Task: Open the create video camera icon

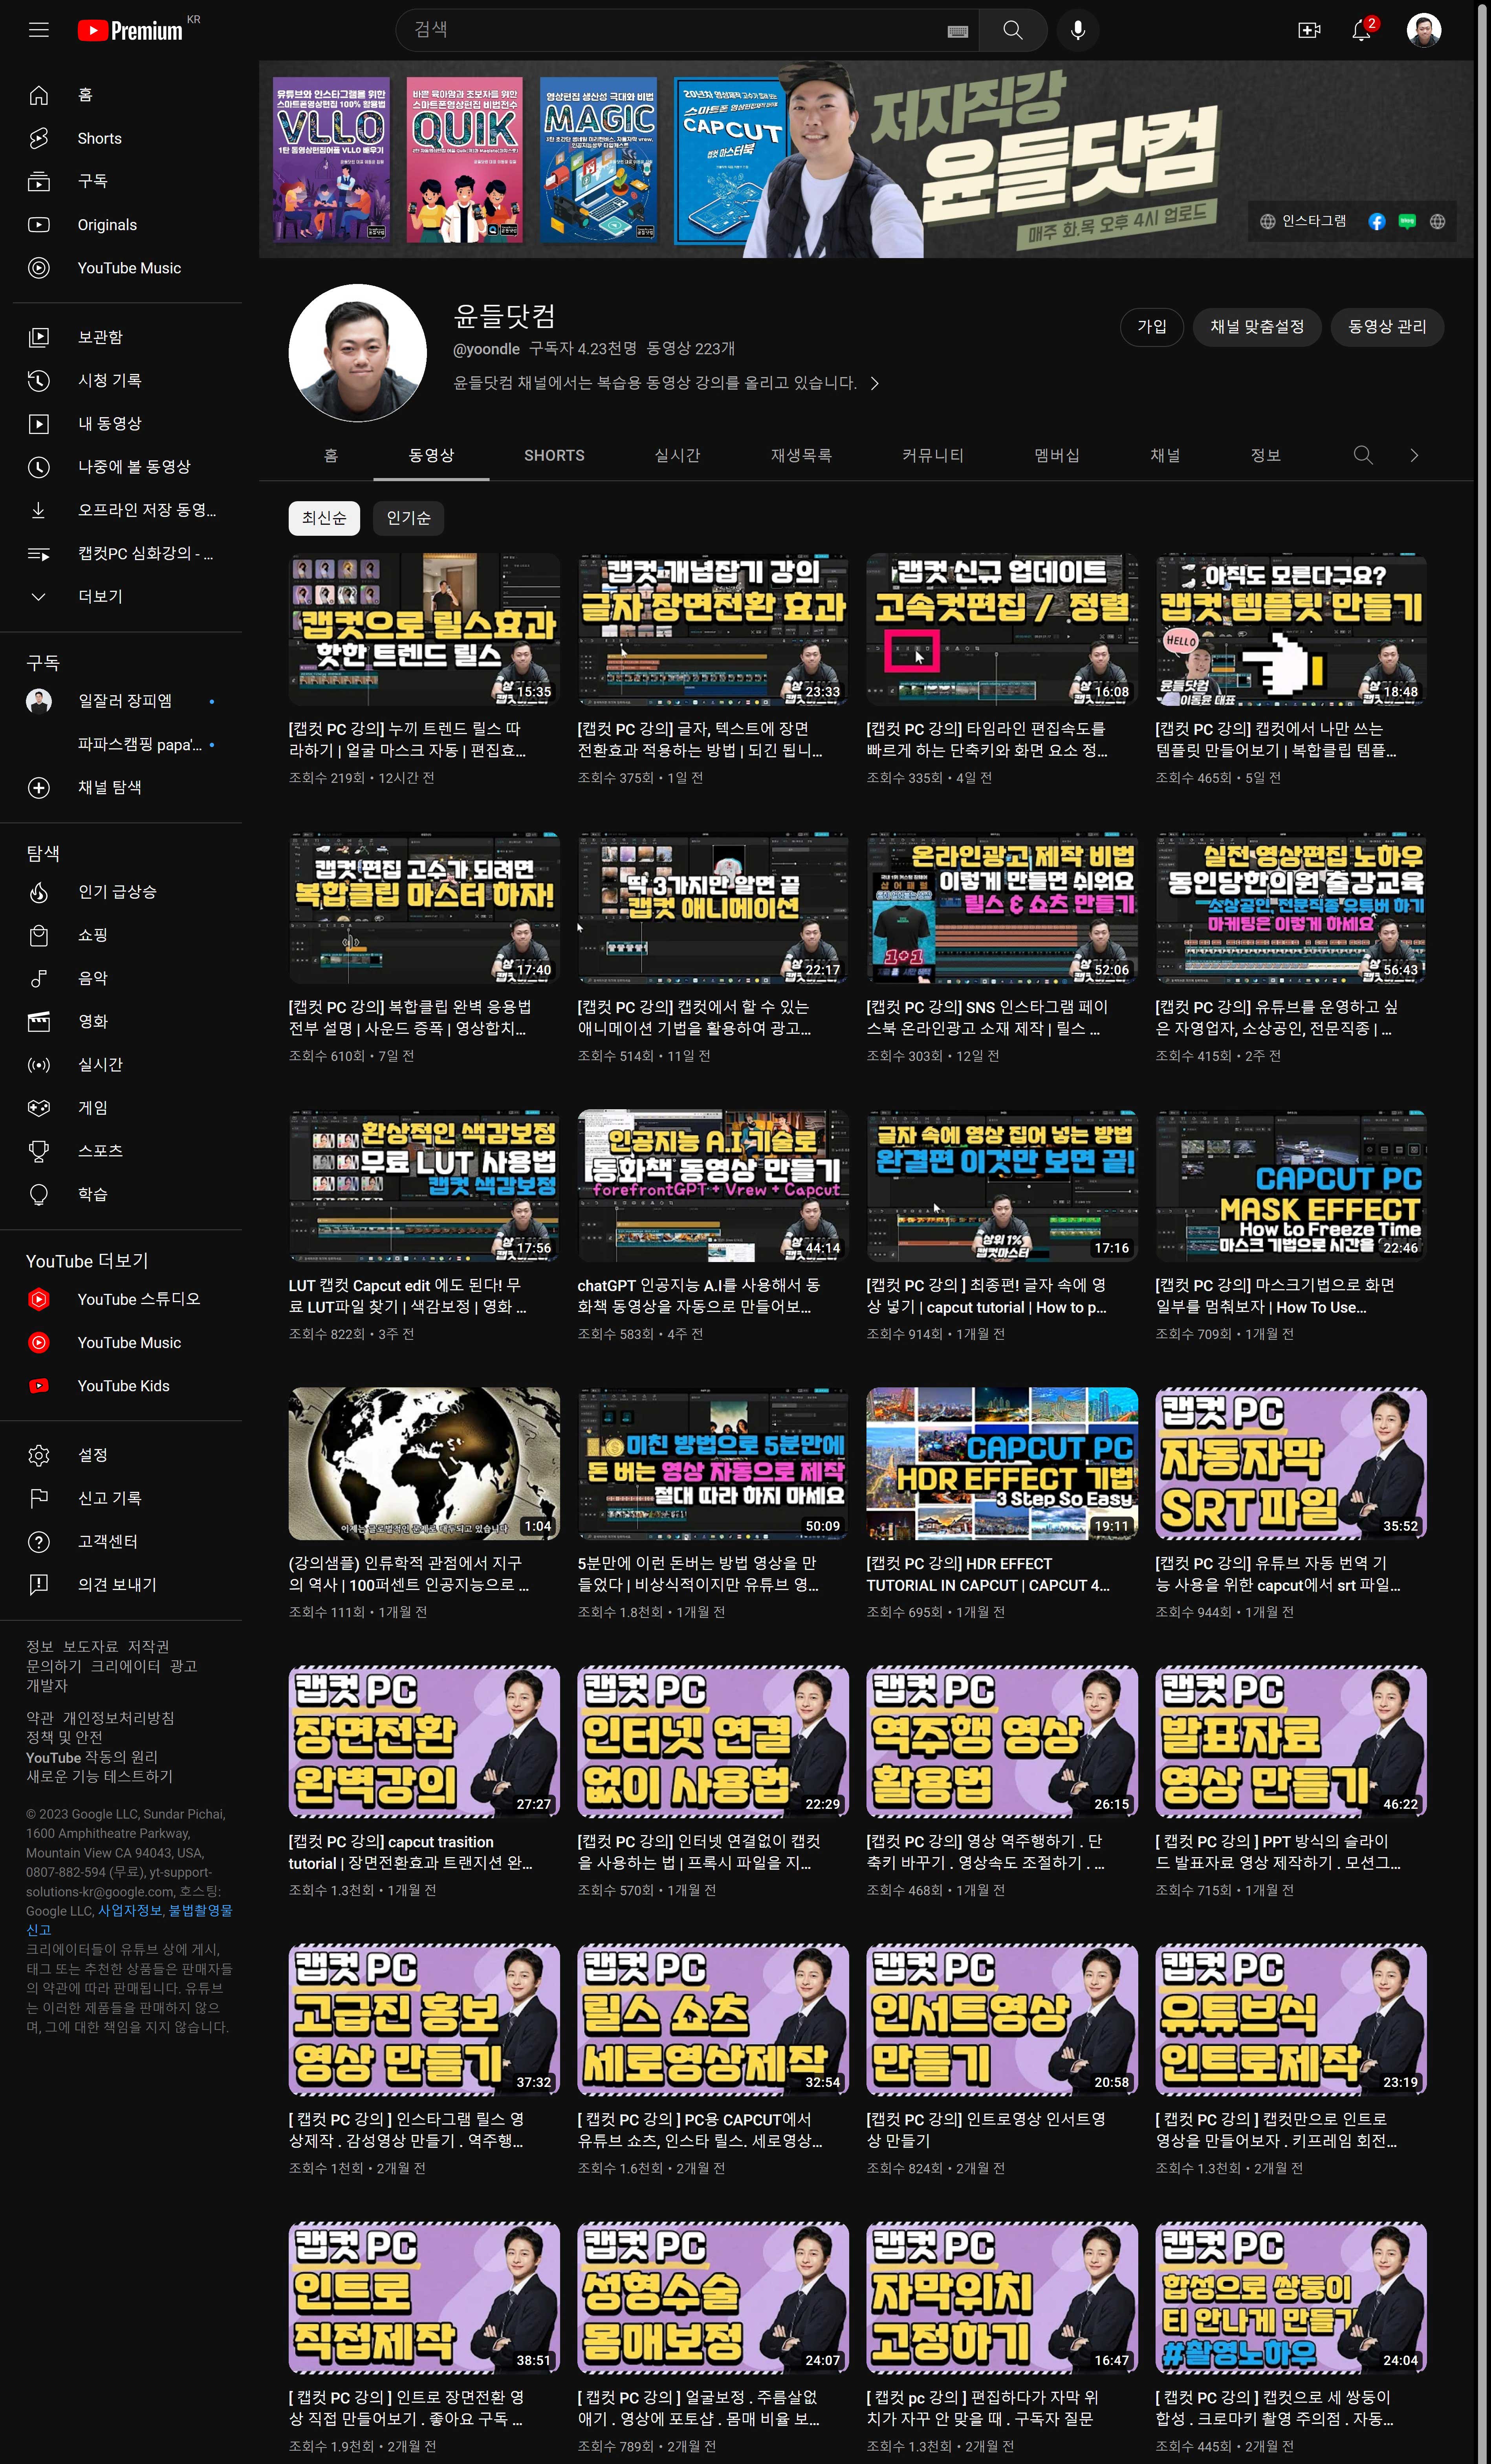Action: point(1309,30)
